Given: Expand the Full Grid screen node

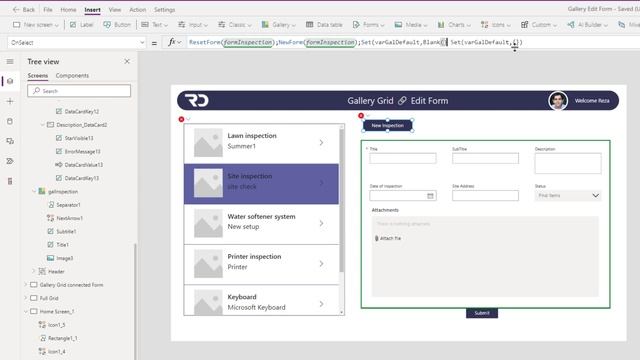Looking at the screenshot, I should coord(26,298).
